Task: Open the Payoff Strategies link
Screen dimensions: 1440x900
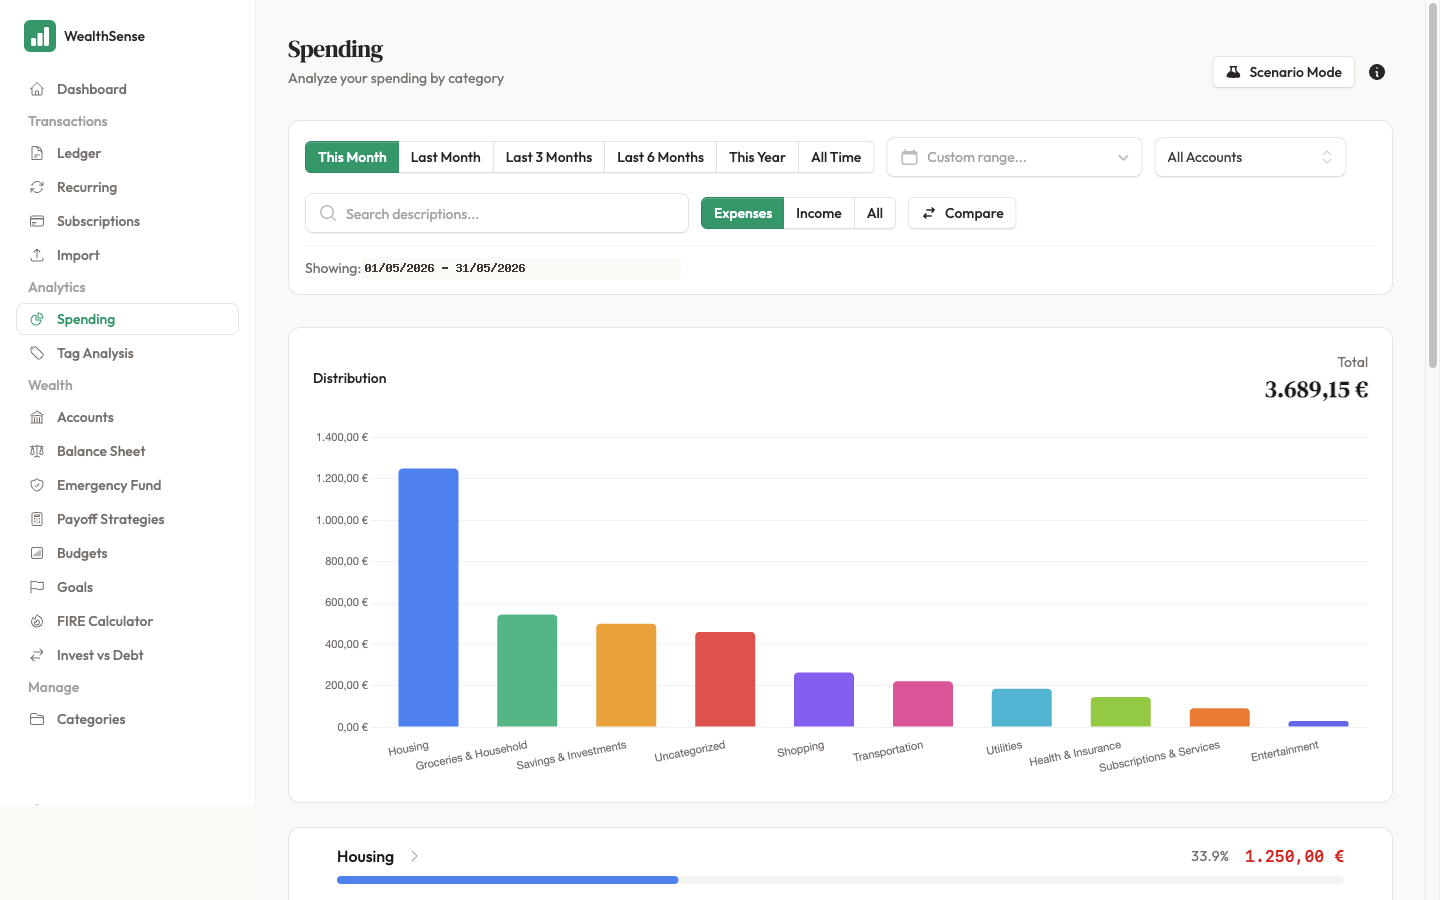Action: (127, 519)
